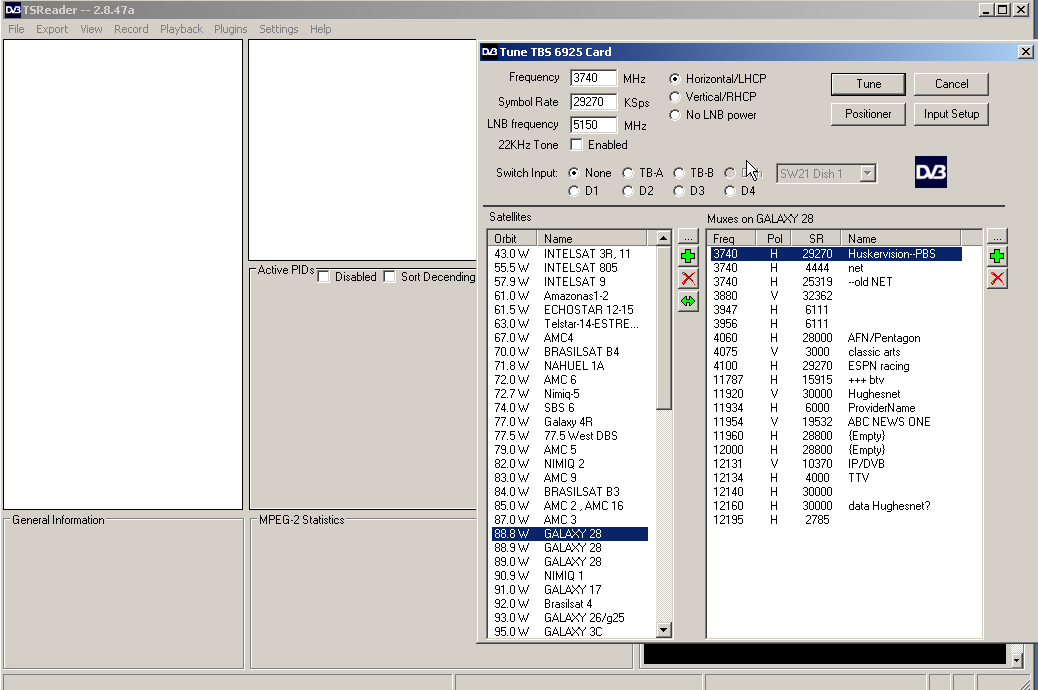Click the satellites list scroll-up arrow
This screenshot has width=1038, height=690.
pyautogui.click(x=663, y=238)
